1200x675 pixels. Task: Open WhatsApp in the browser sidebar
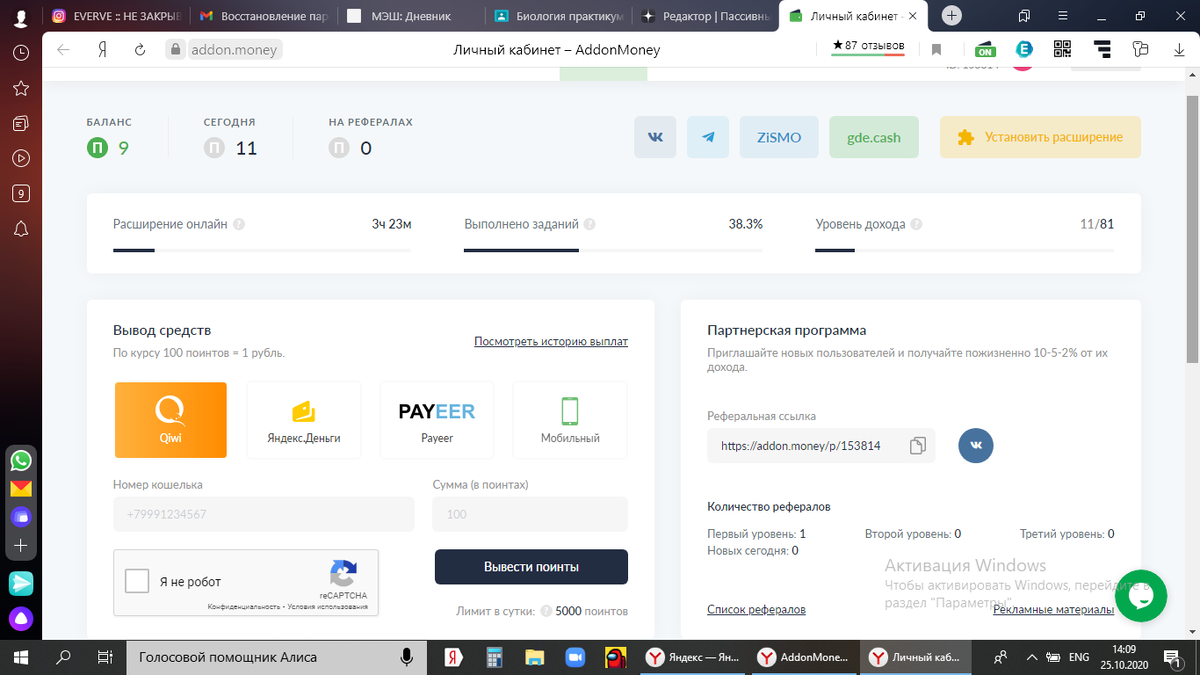point(20,461)
